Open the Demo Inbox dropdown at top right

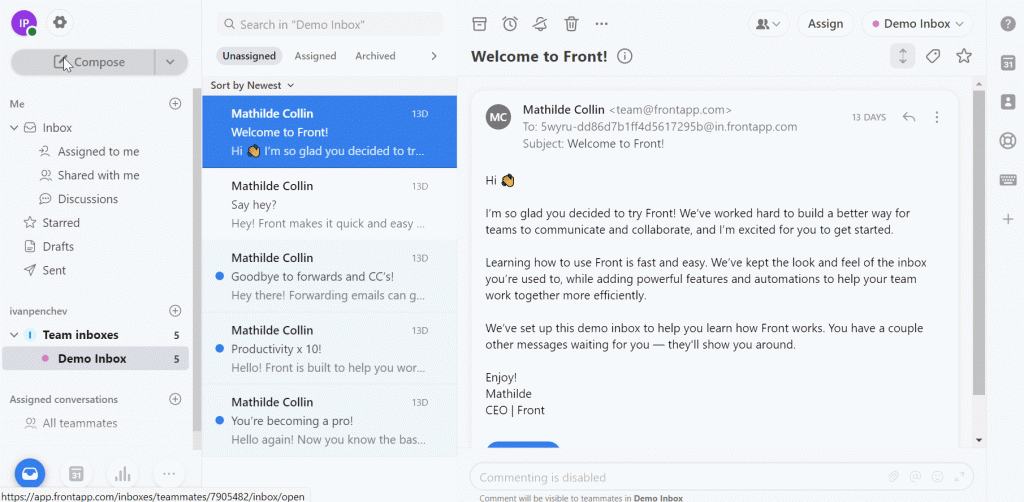pyautogui.click(x=918, y=24)
